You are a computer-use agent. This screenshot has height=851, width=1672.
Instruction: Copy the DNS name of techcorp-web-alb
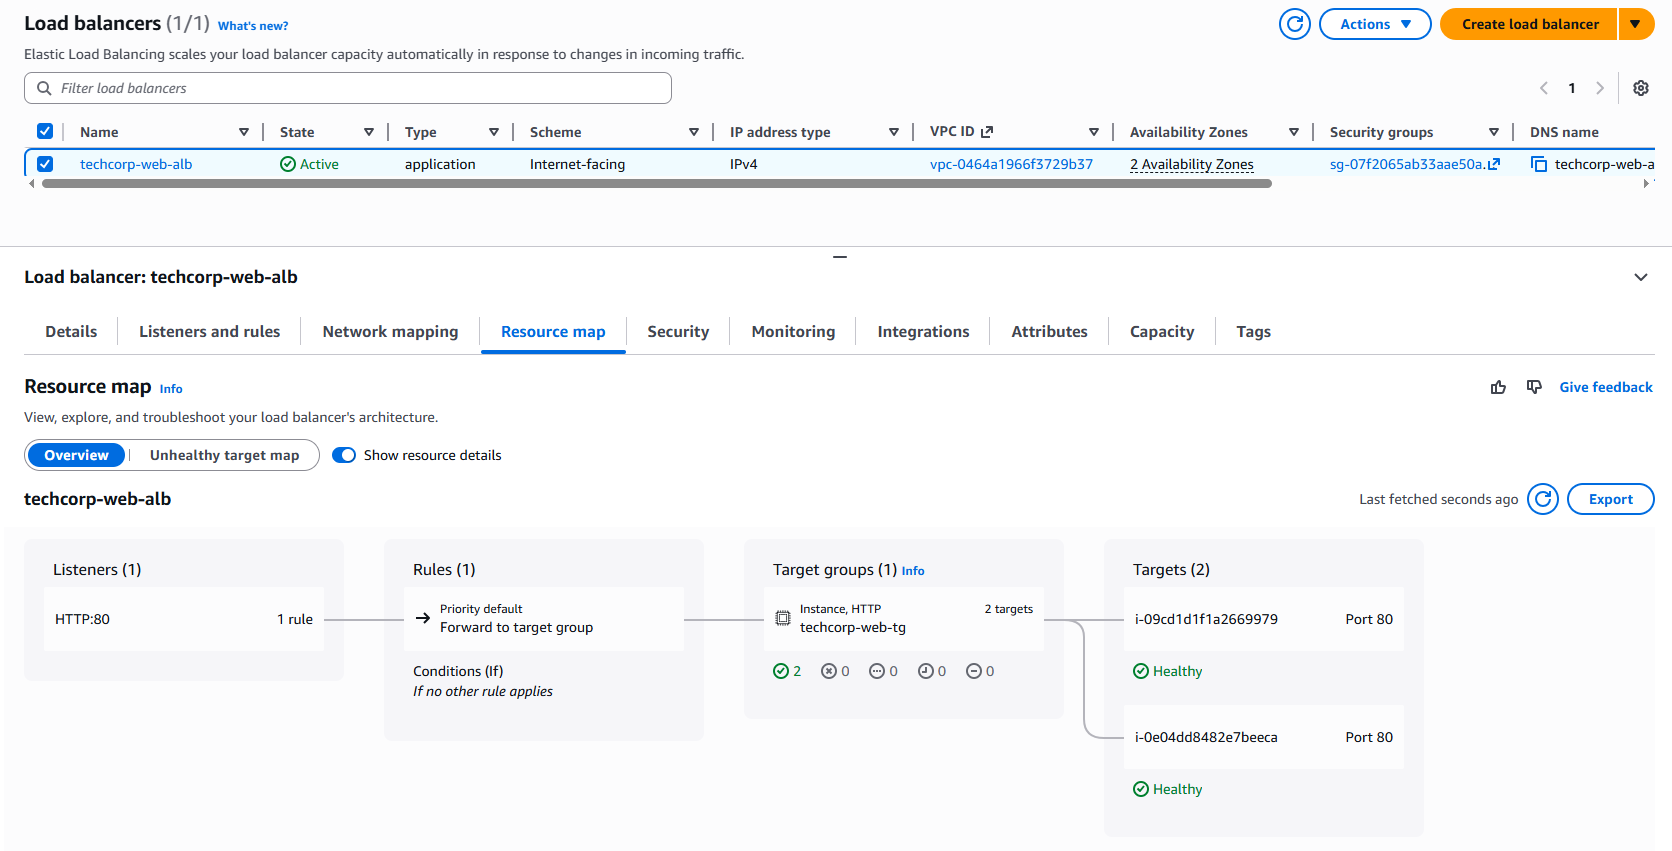coord(1539,164)
